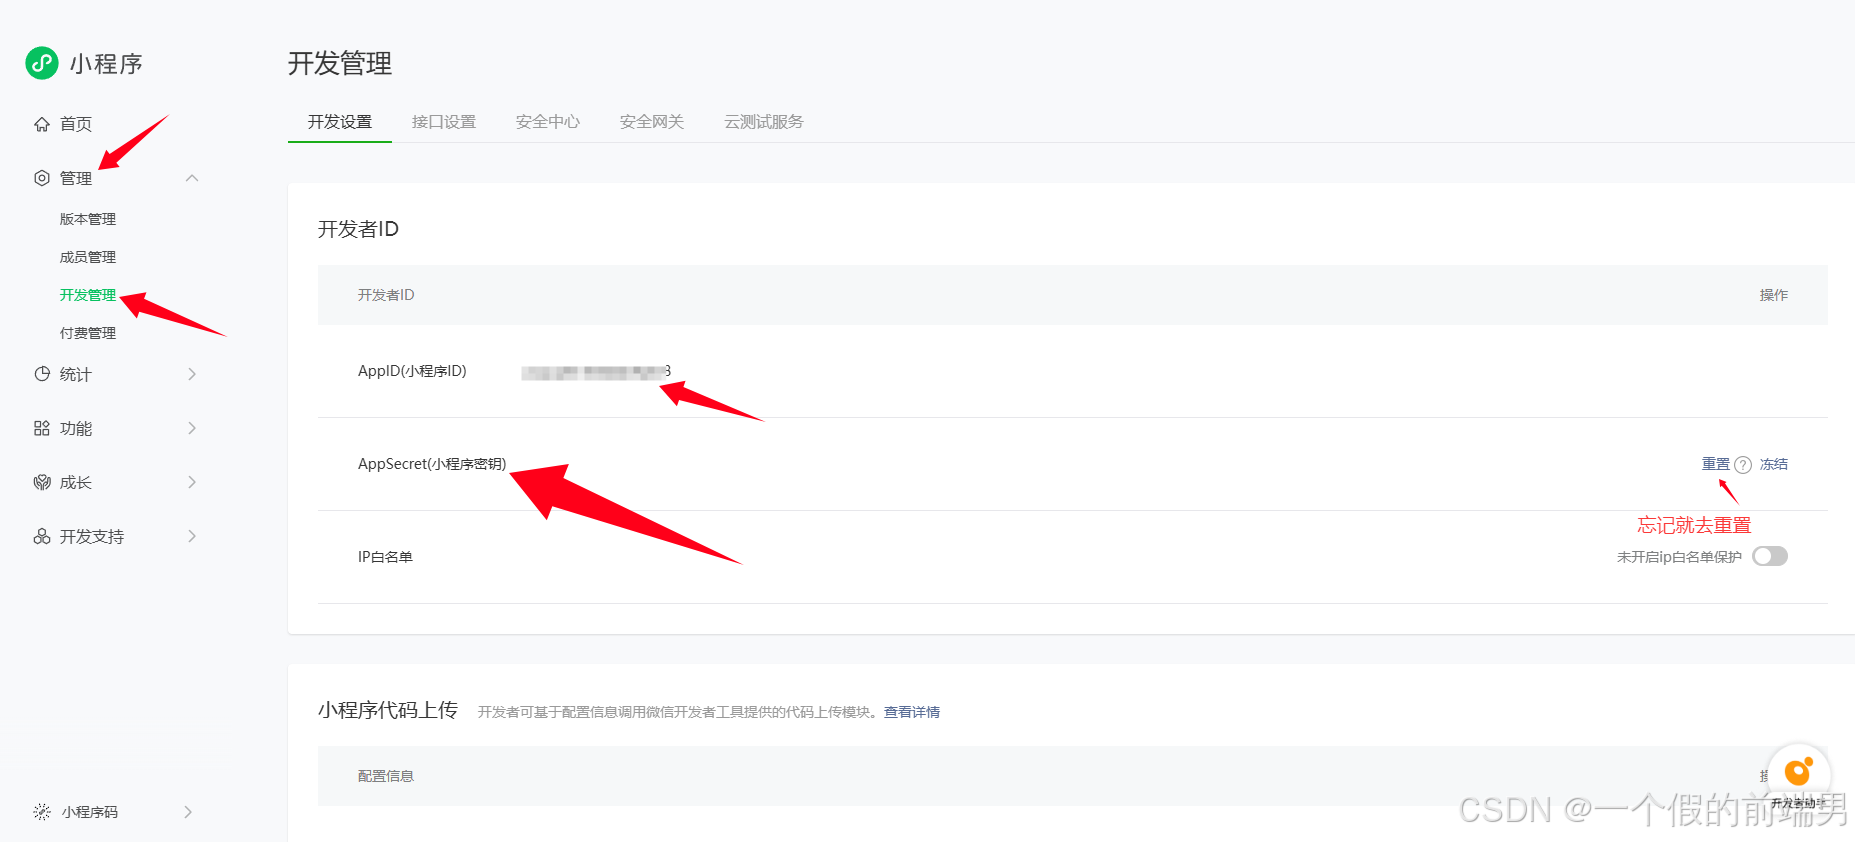1855x842 pixels.
Task: Click the IP白名单 row label
Action: pos(385,557)
